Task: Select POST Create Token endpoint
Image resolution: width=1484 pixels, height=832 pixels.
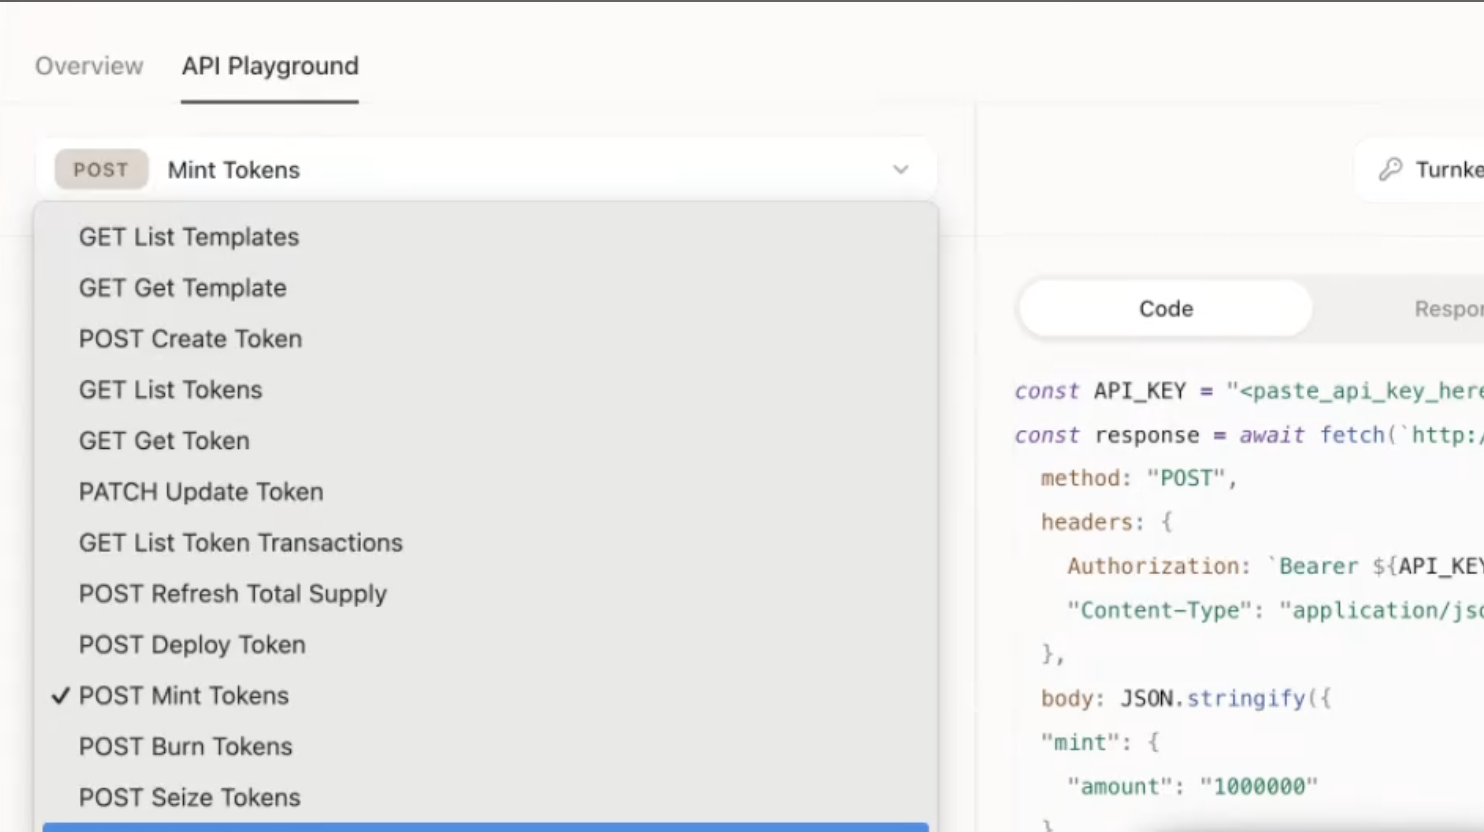Action: point(190,339)
